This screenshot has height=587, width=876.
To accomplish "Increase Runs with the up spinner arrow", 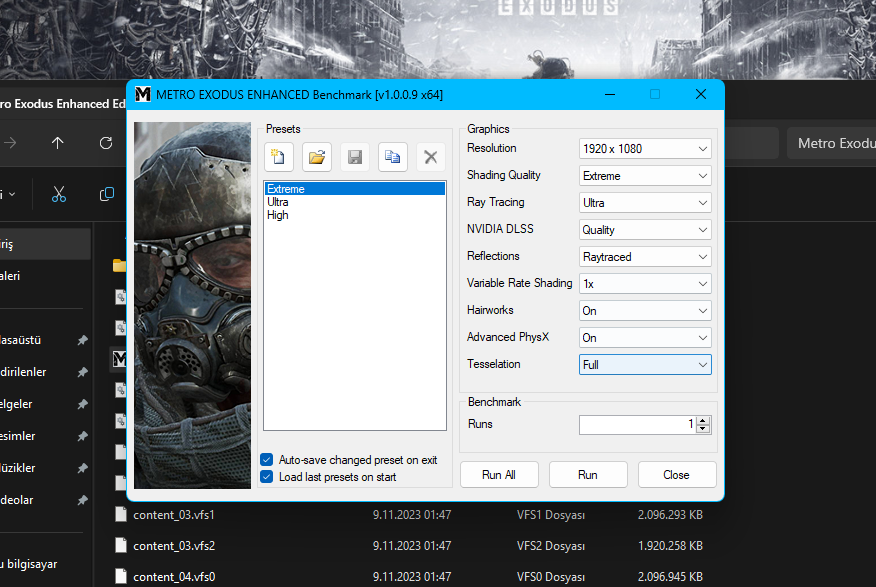I will coord(703,421).
